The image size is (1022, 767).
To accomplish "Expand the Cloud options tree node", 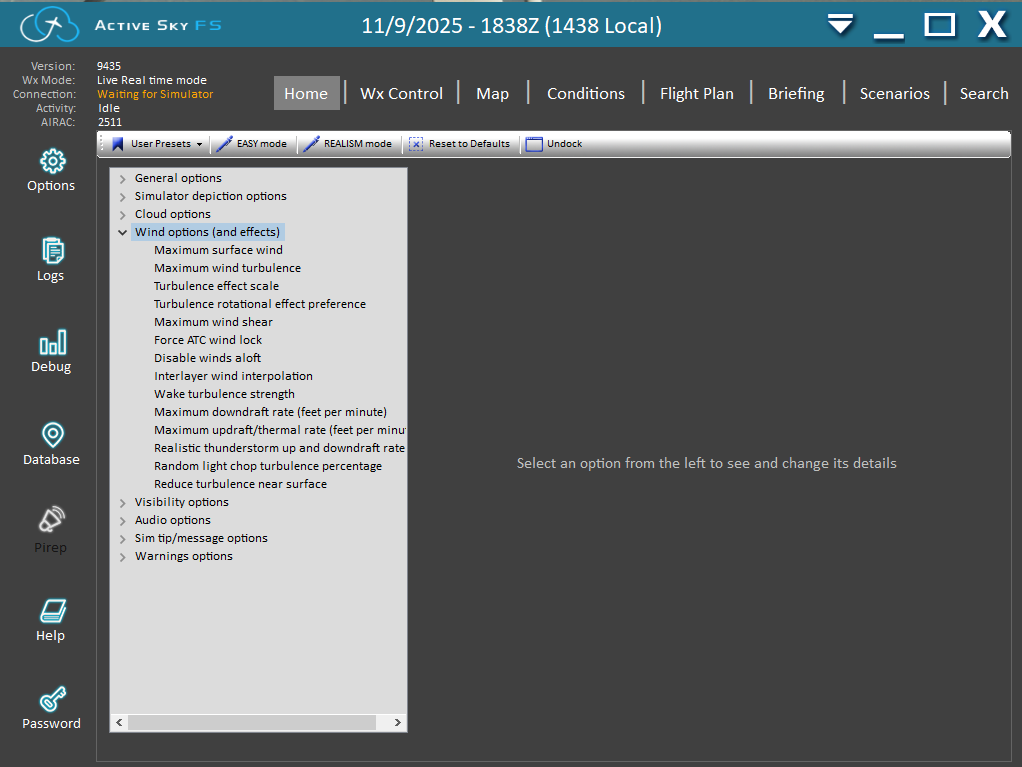I will click(x=122, y=214).
